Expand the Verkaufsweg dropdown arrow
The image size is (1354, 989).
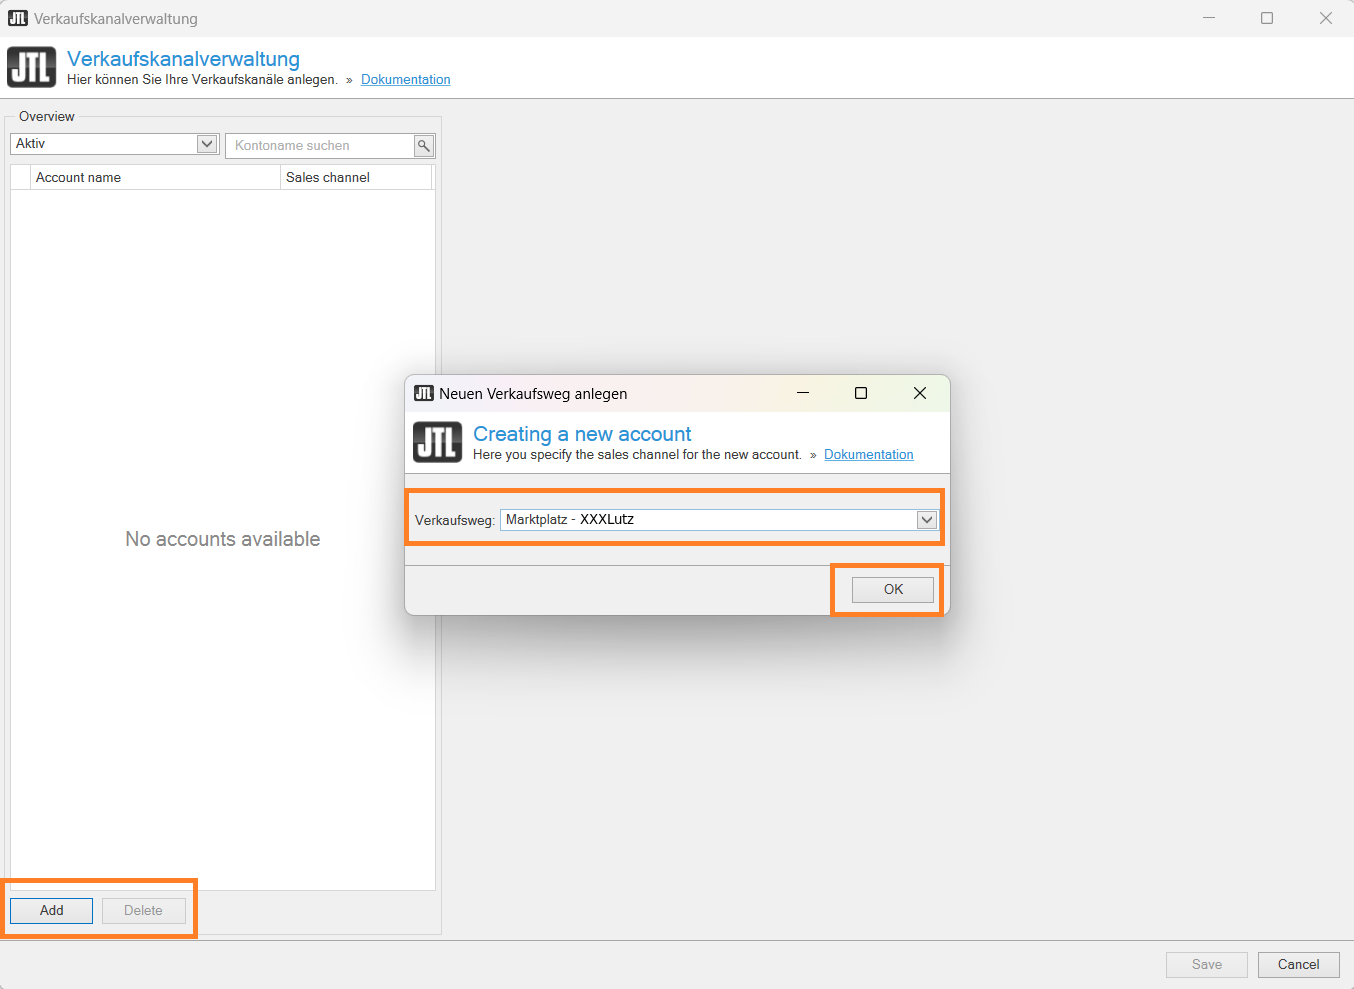coord(927,520)
